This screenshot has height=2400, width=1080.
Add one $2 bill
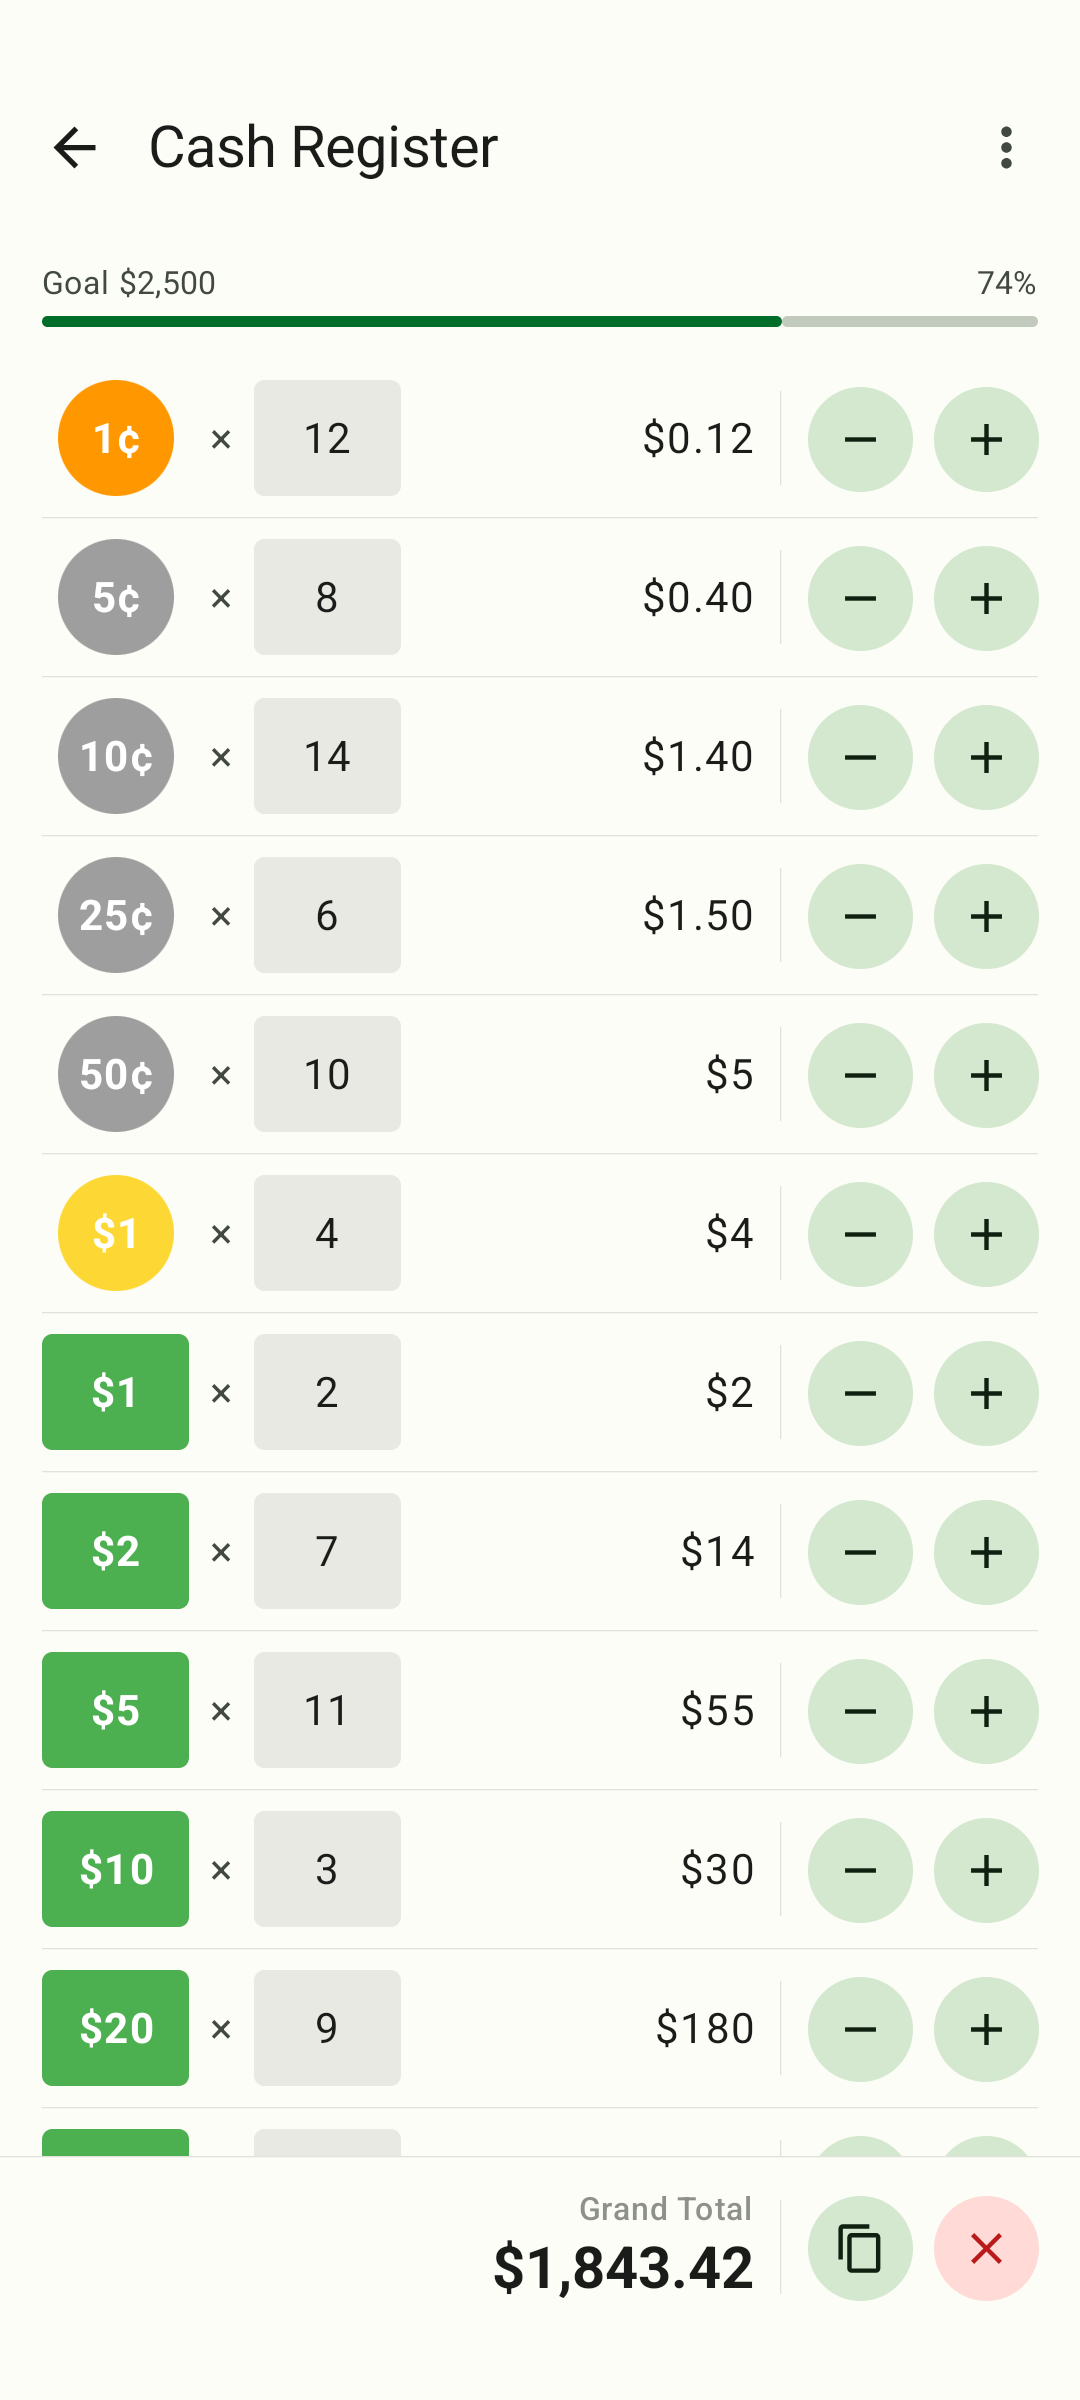point(986,1552)
